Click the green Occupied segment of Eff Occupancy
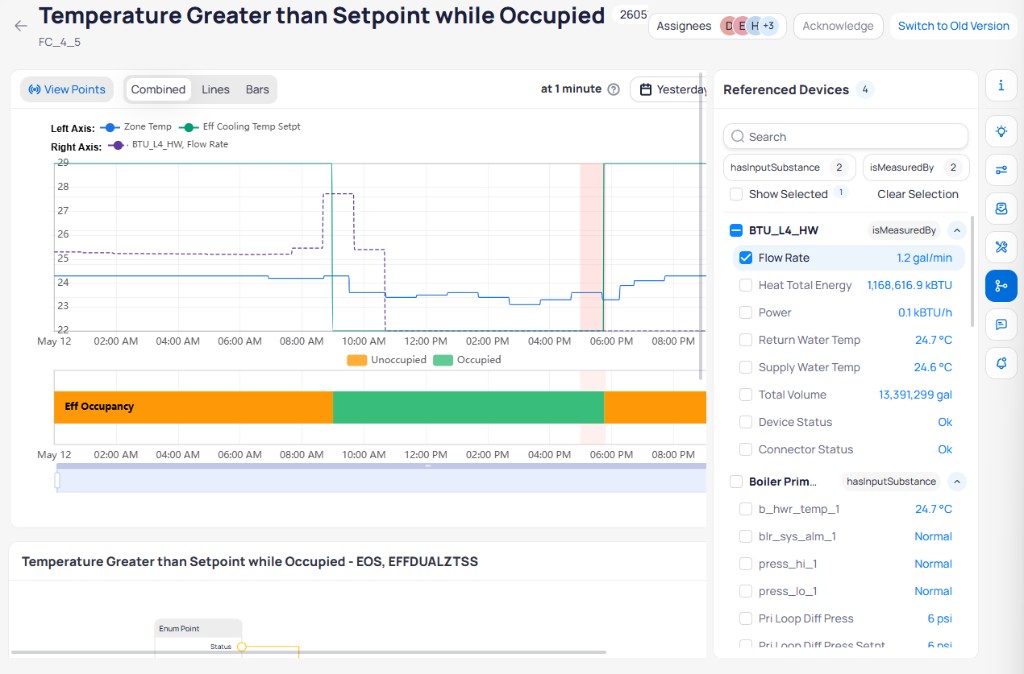 click(x=468, y=407)
